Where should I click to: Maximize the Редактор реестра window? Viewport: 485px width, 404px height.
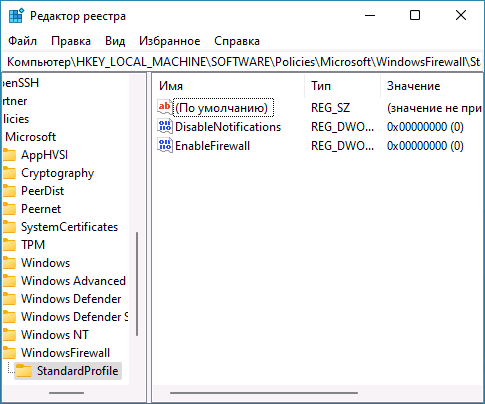[x=415, y=15]
